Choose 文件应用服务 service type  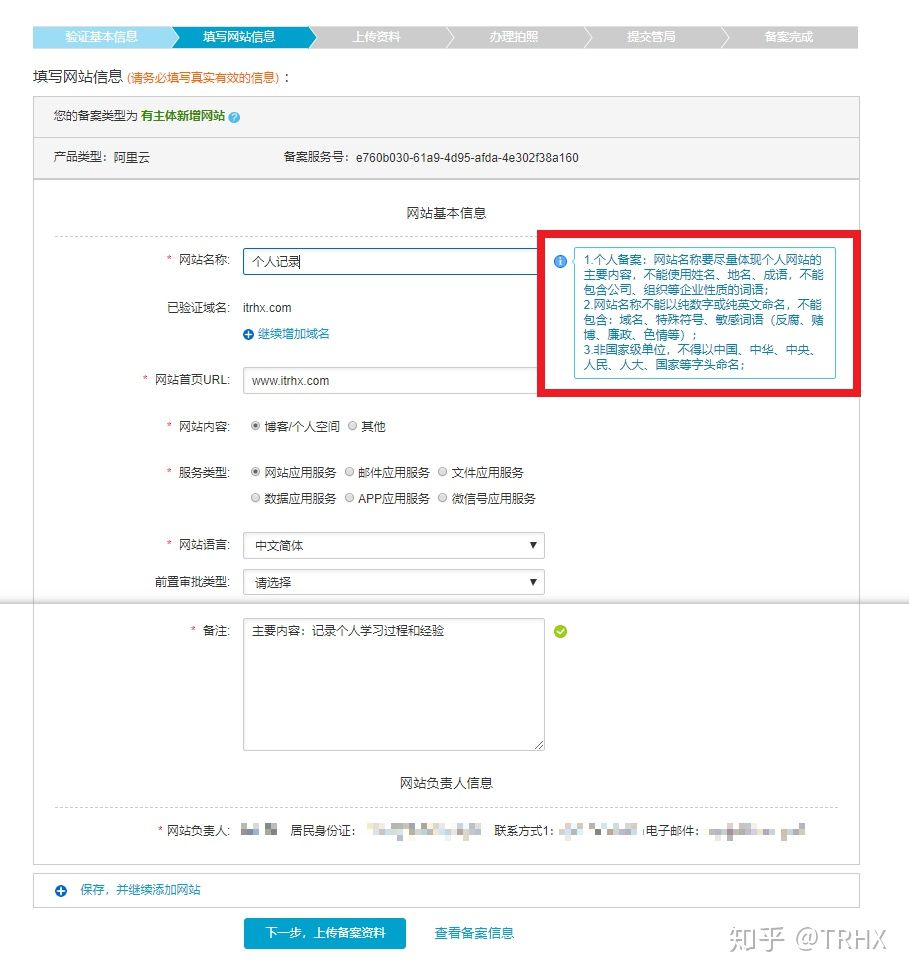pyautogui.click(x=443, y=472)
